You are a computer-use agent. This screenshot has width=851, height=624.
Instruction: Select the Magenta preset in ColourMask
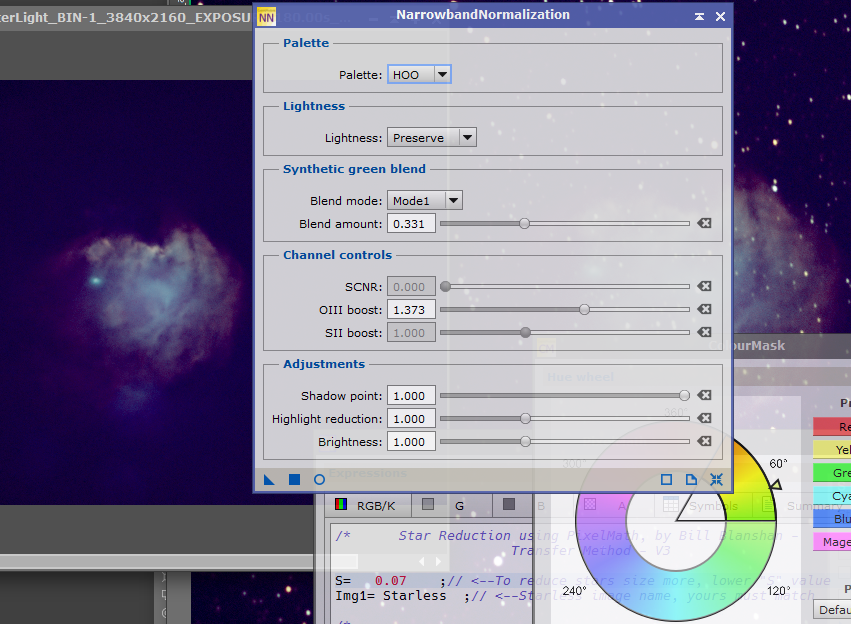(x=832, y=542)
